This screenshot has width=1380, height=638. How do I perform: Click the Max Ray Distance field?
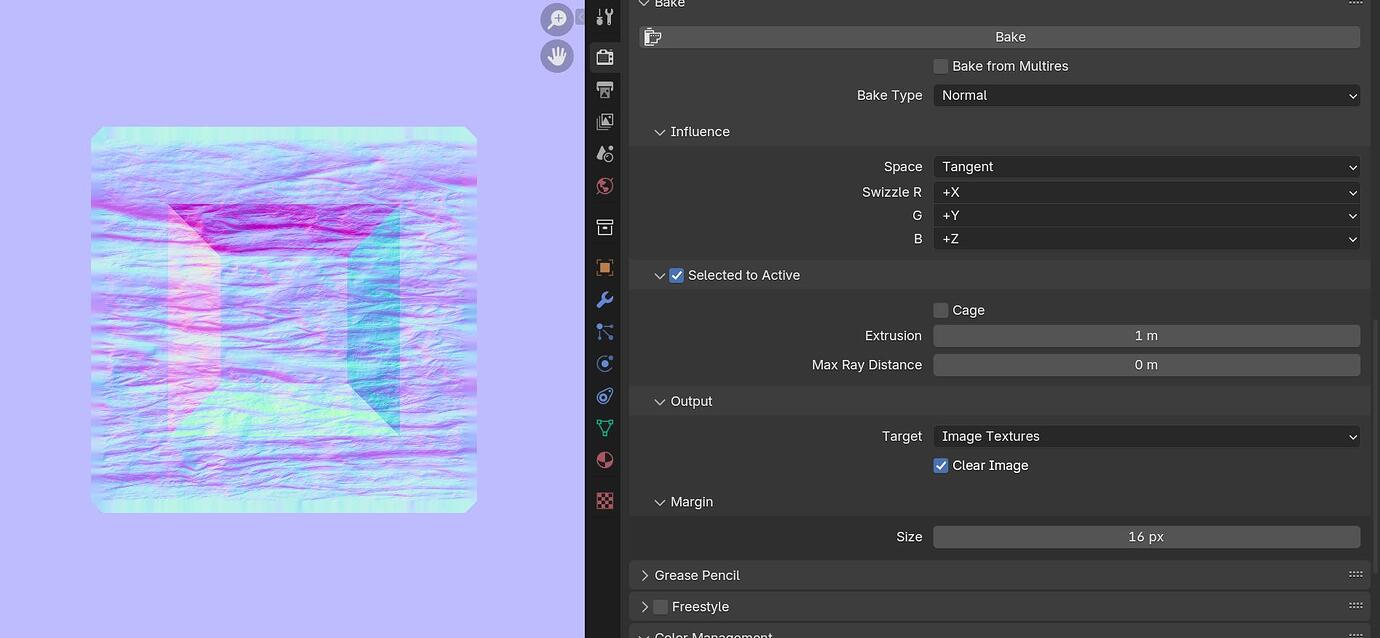[1146, 365]
